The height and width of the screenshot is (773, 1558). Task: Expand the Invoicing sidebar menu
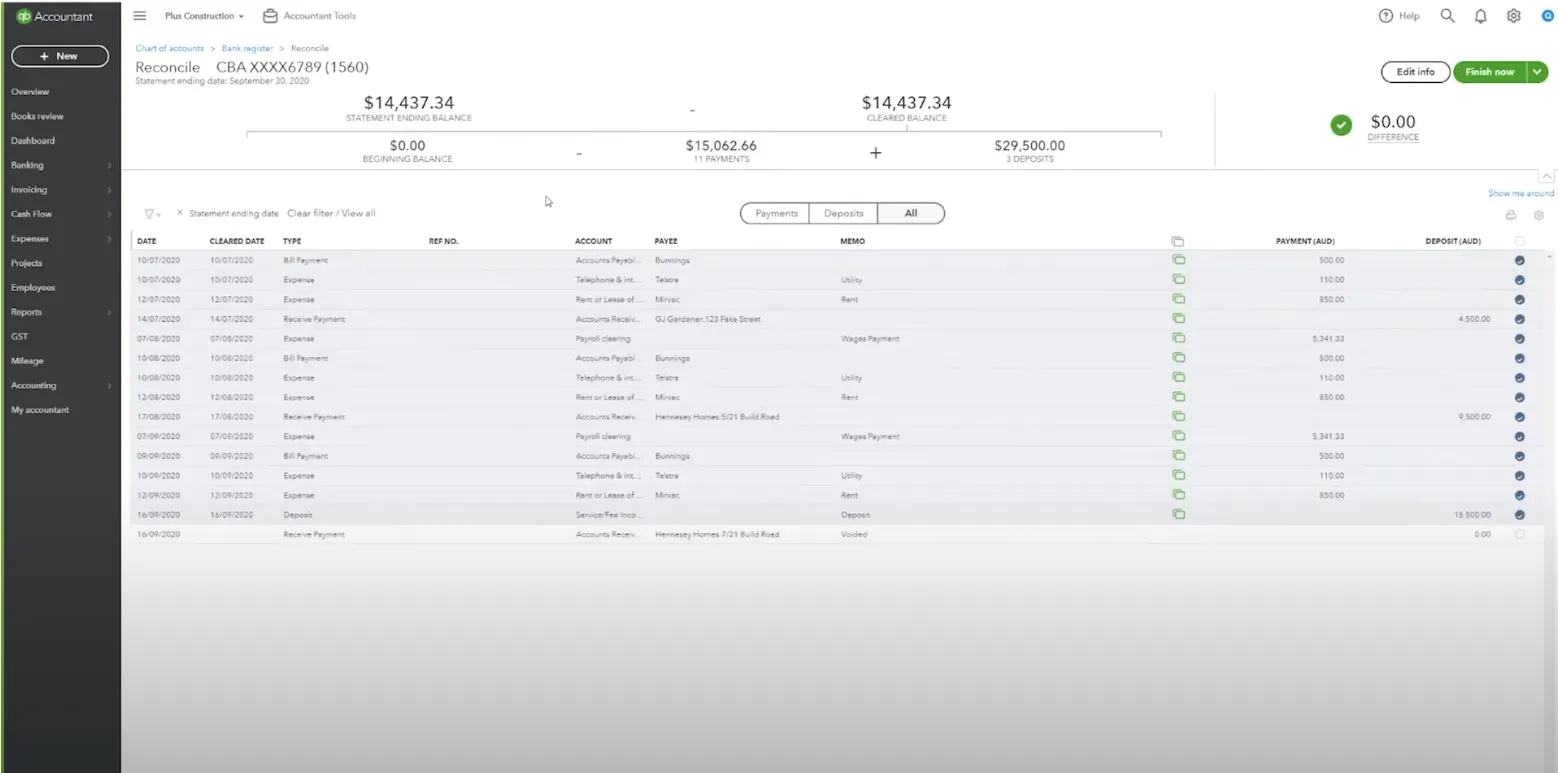click(x=60, y=189)
